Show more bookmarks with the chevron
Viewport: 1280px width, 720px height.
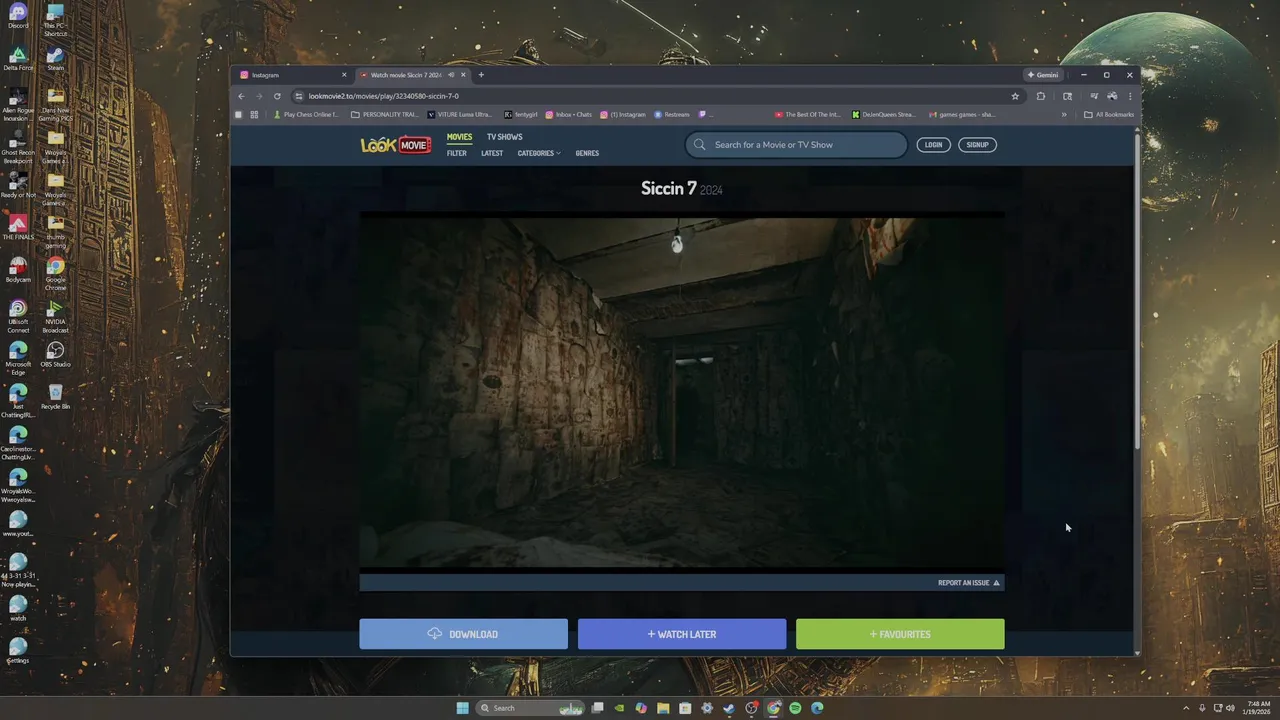[1064, 114]
